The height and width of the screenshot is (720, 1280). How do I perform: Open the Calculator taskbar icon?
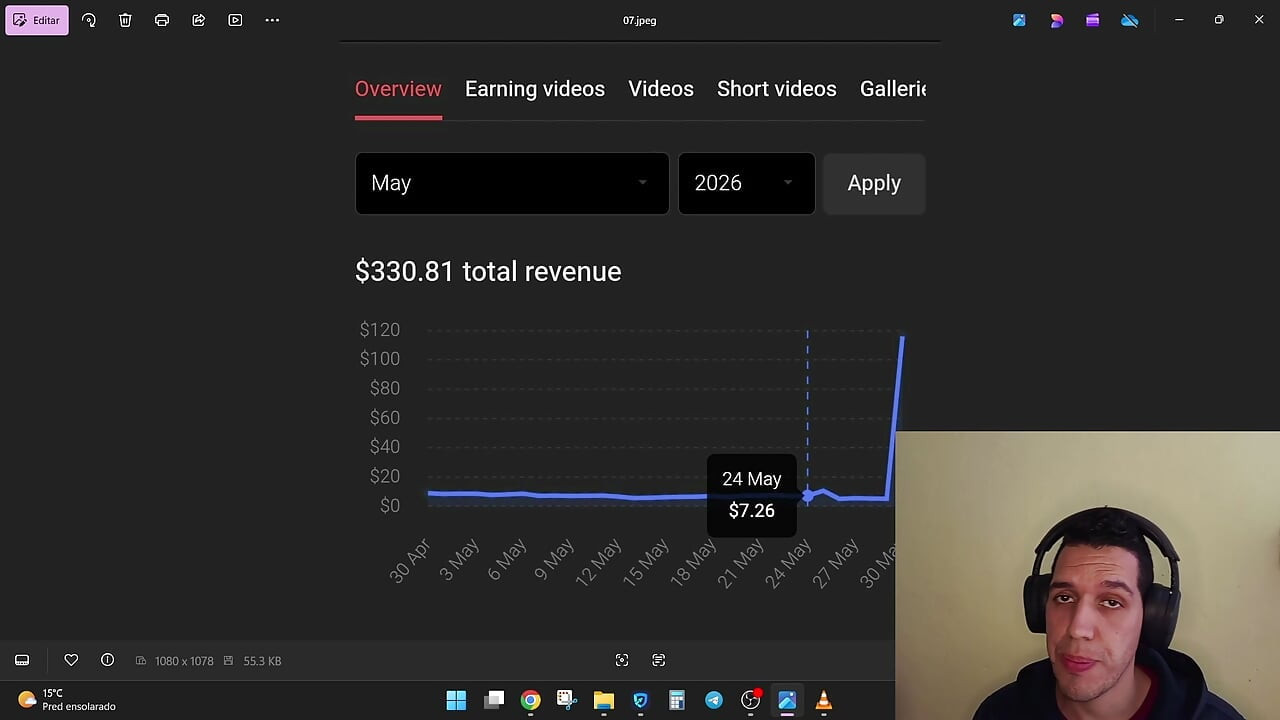677,700
